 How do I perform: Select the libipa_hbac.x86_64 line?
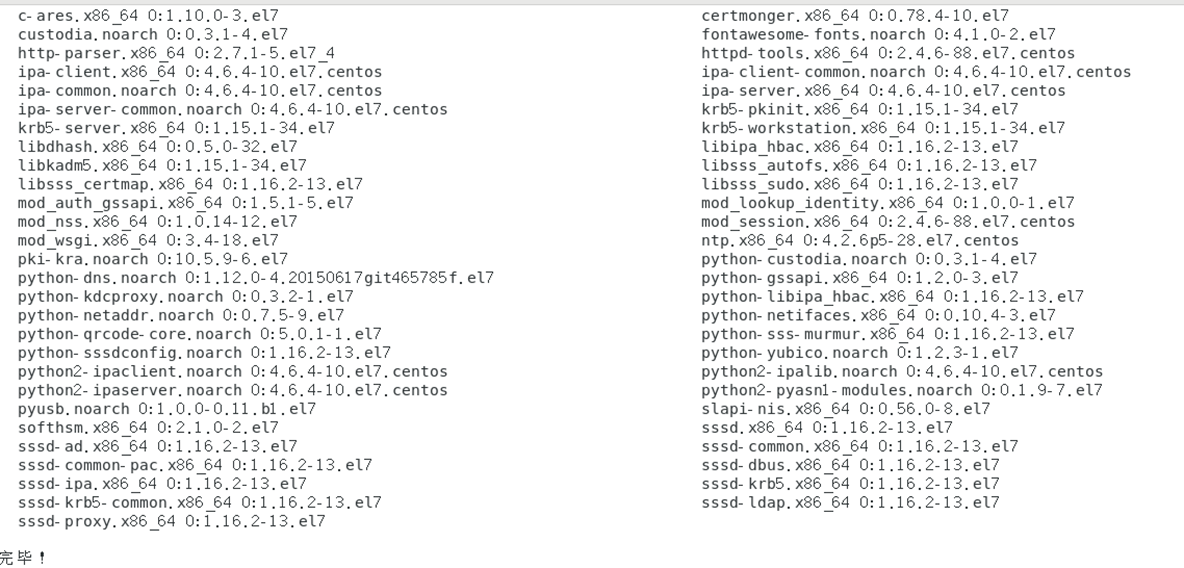tap(859, 147)
